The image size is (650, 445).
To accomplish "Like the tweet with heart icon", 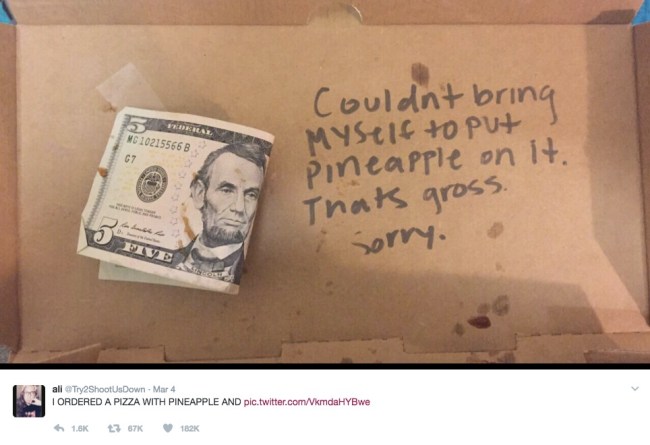I will click(167, 428).
